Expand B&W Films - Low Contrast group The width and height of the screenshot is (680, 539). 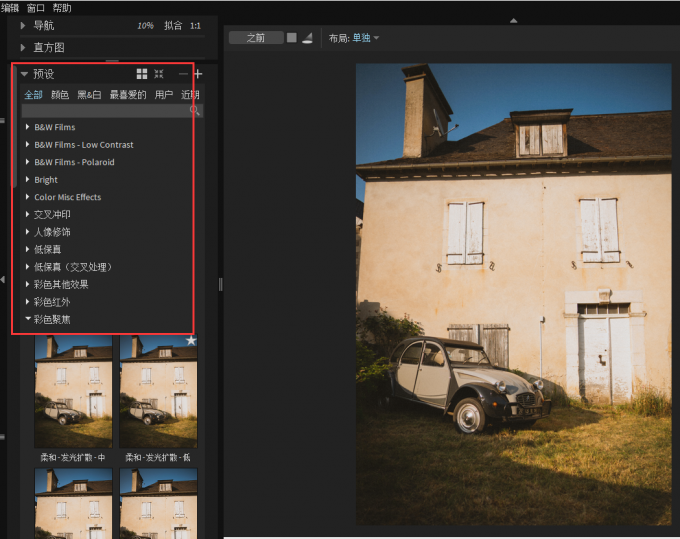tap(27, 144)
